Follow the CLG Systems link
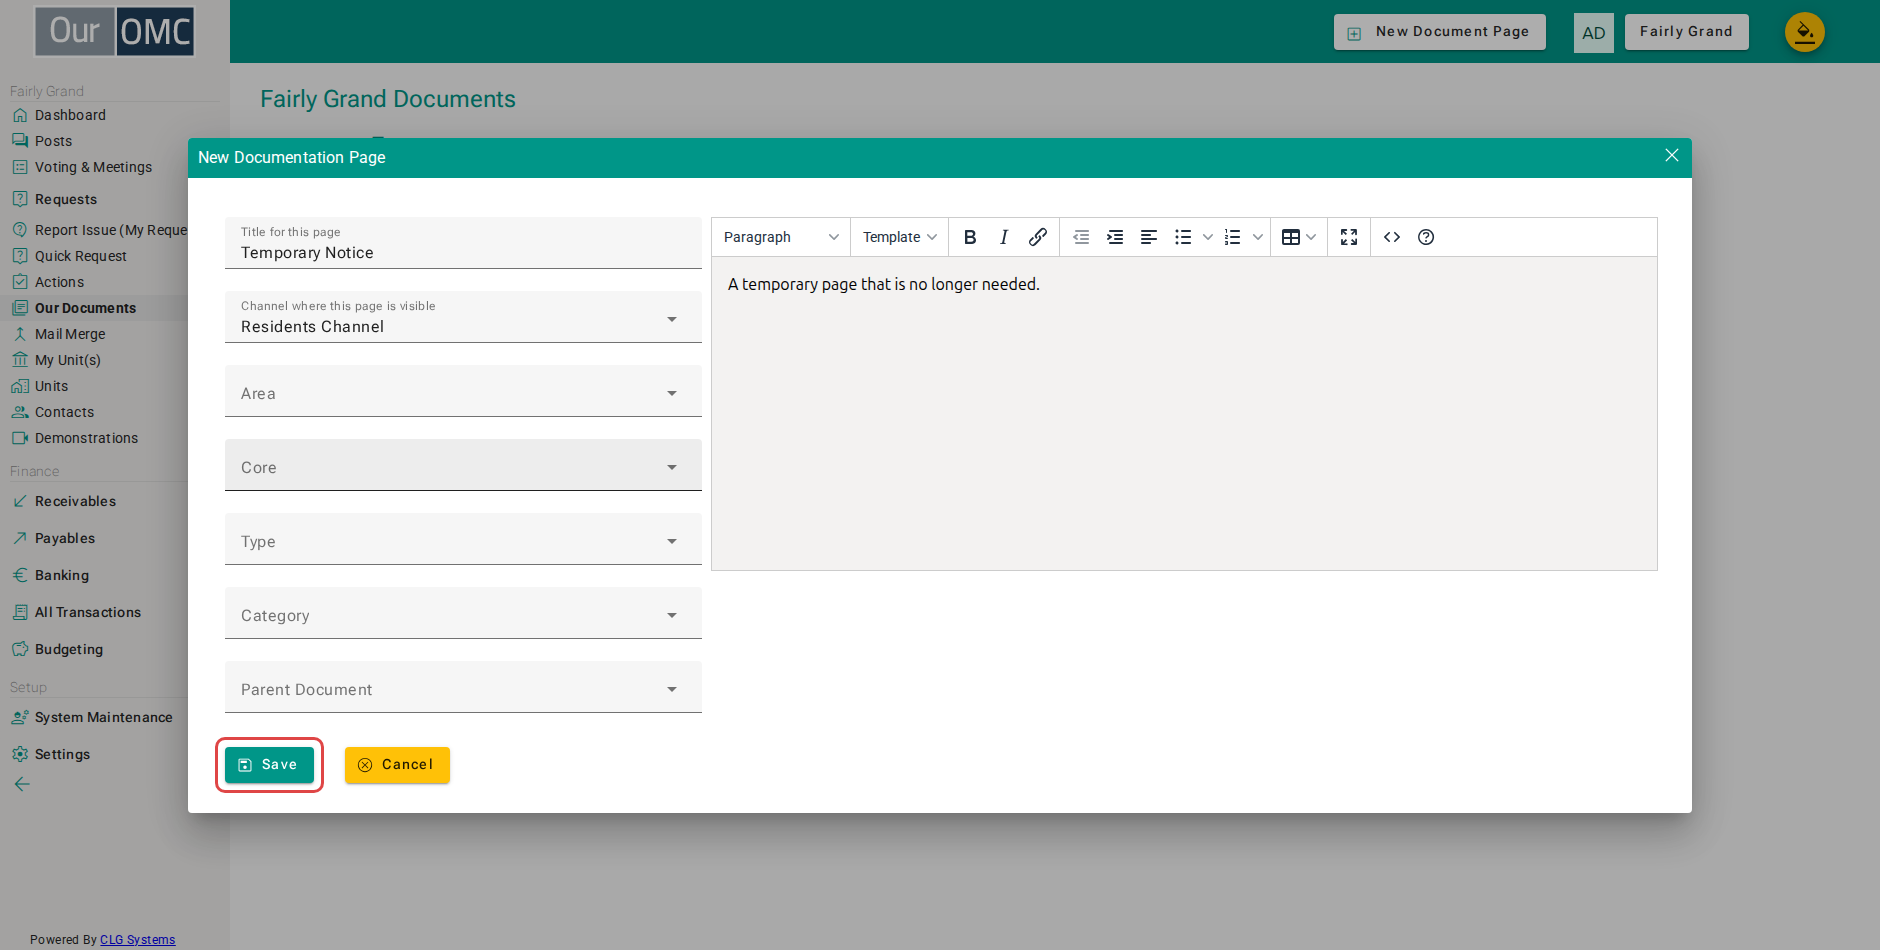Viewport: 1880px width, 950px height. click(x=137, y=940)
